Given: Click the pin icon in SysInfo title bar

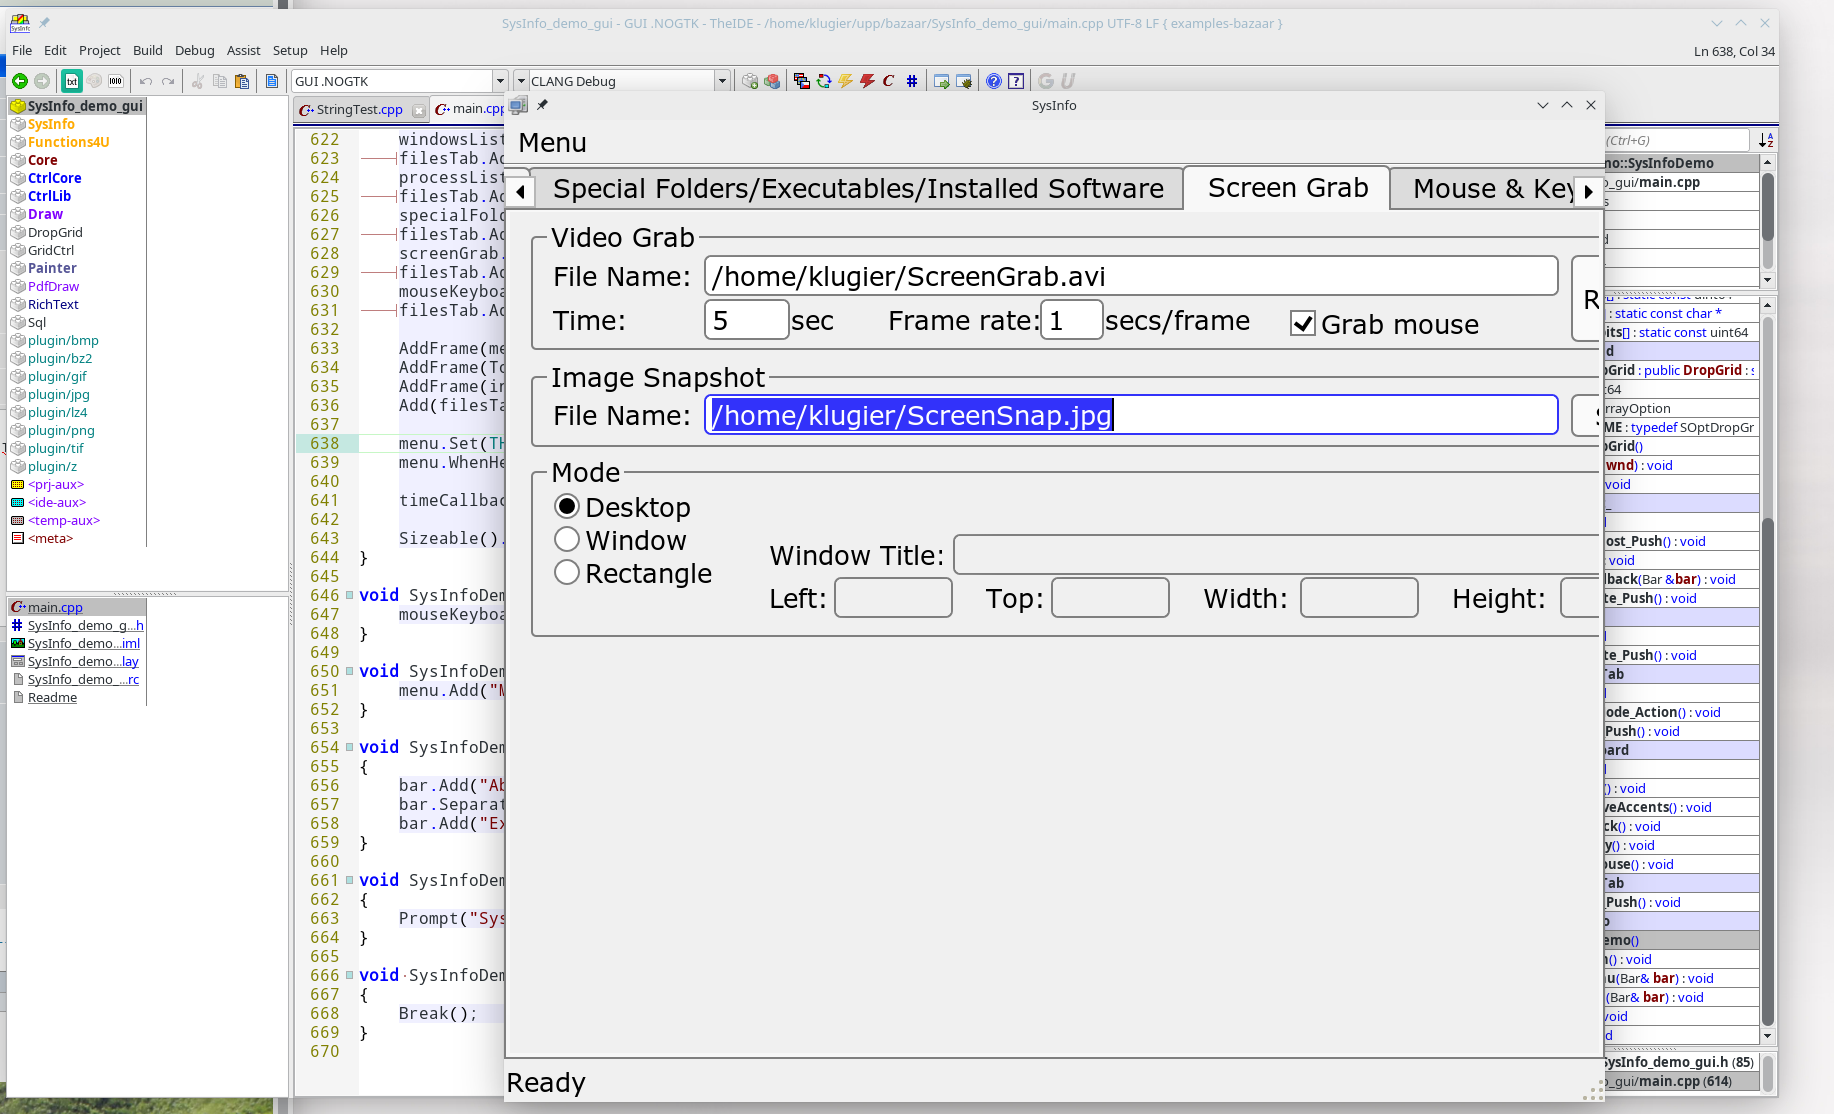Looking at the screenshot, I should [543, 105].
